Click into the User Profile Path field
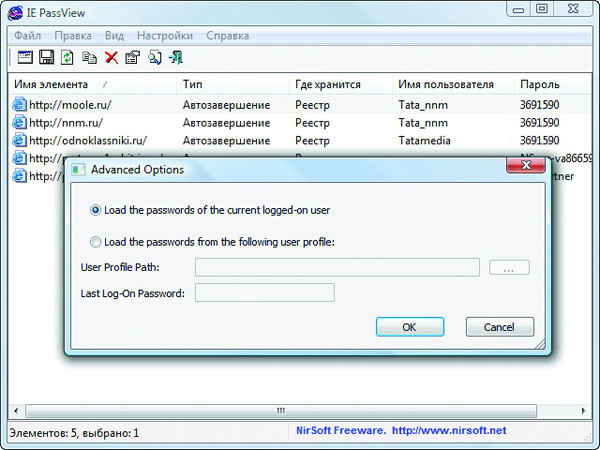The width and height of the screenshot is (600, 450). 337,267
